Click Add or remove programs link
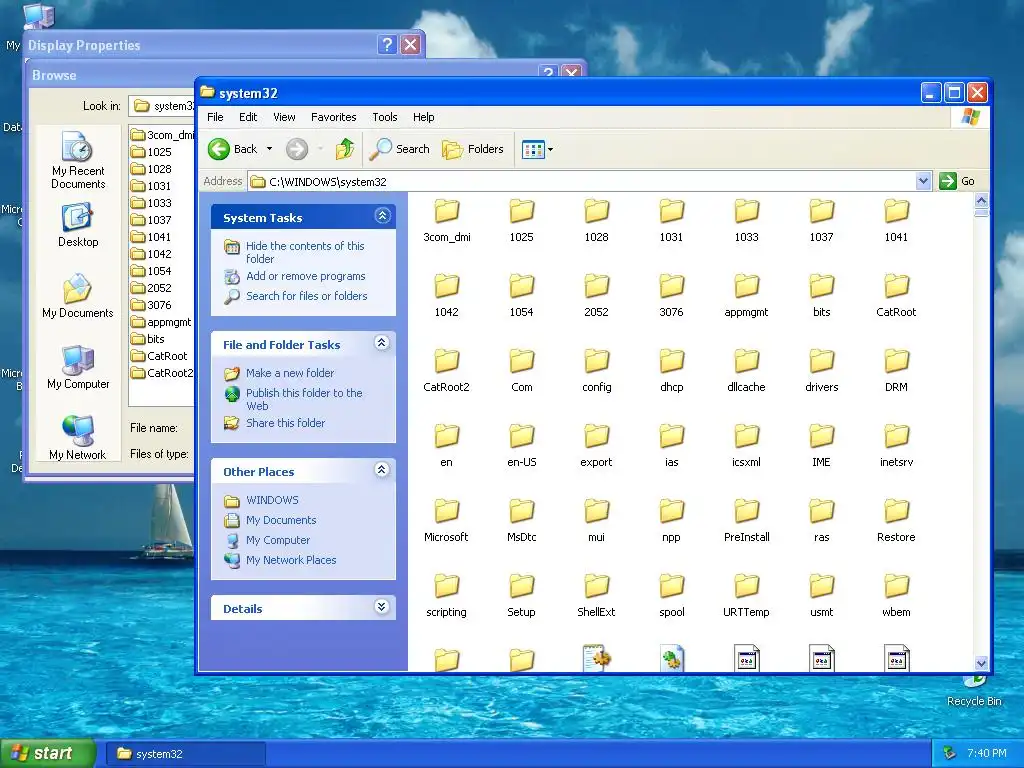Image resolution: width=1024 pixels, height=768 pixels. 305,276
